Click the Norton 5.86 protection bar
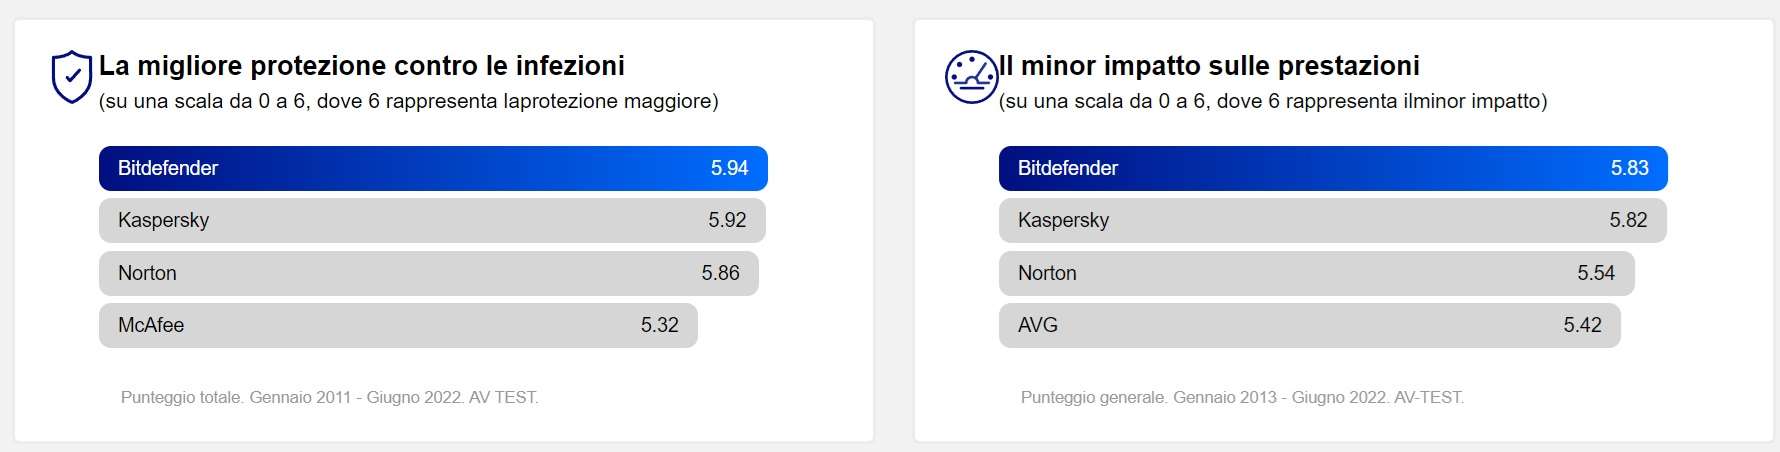Image resolution: width=1780 pixels, height=452 pixels. point(428,273)
